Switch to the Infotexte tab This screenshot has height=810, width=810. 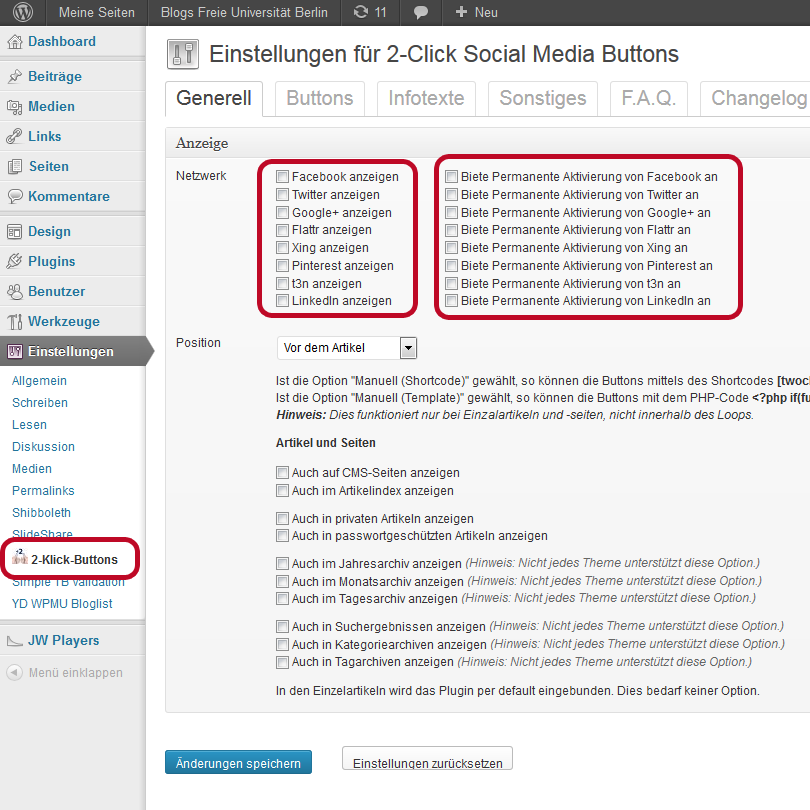tap(426, 98)
